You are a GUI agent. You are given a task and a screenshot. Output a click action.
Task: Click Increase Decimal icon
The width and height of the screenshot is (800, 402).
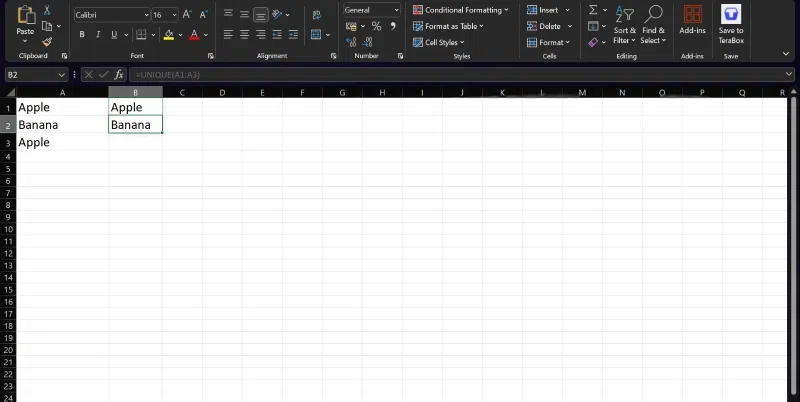(x=351, y=42)
